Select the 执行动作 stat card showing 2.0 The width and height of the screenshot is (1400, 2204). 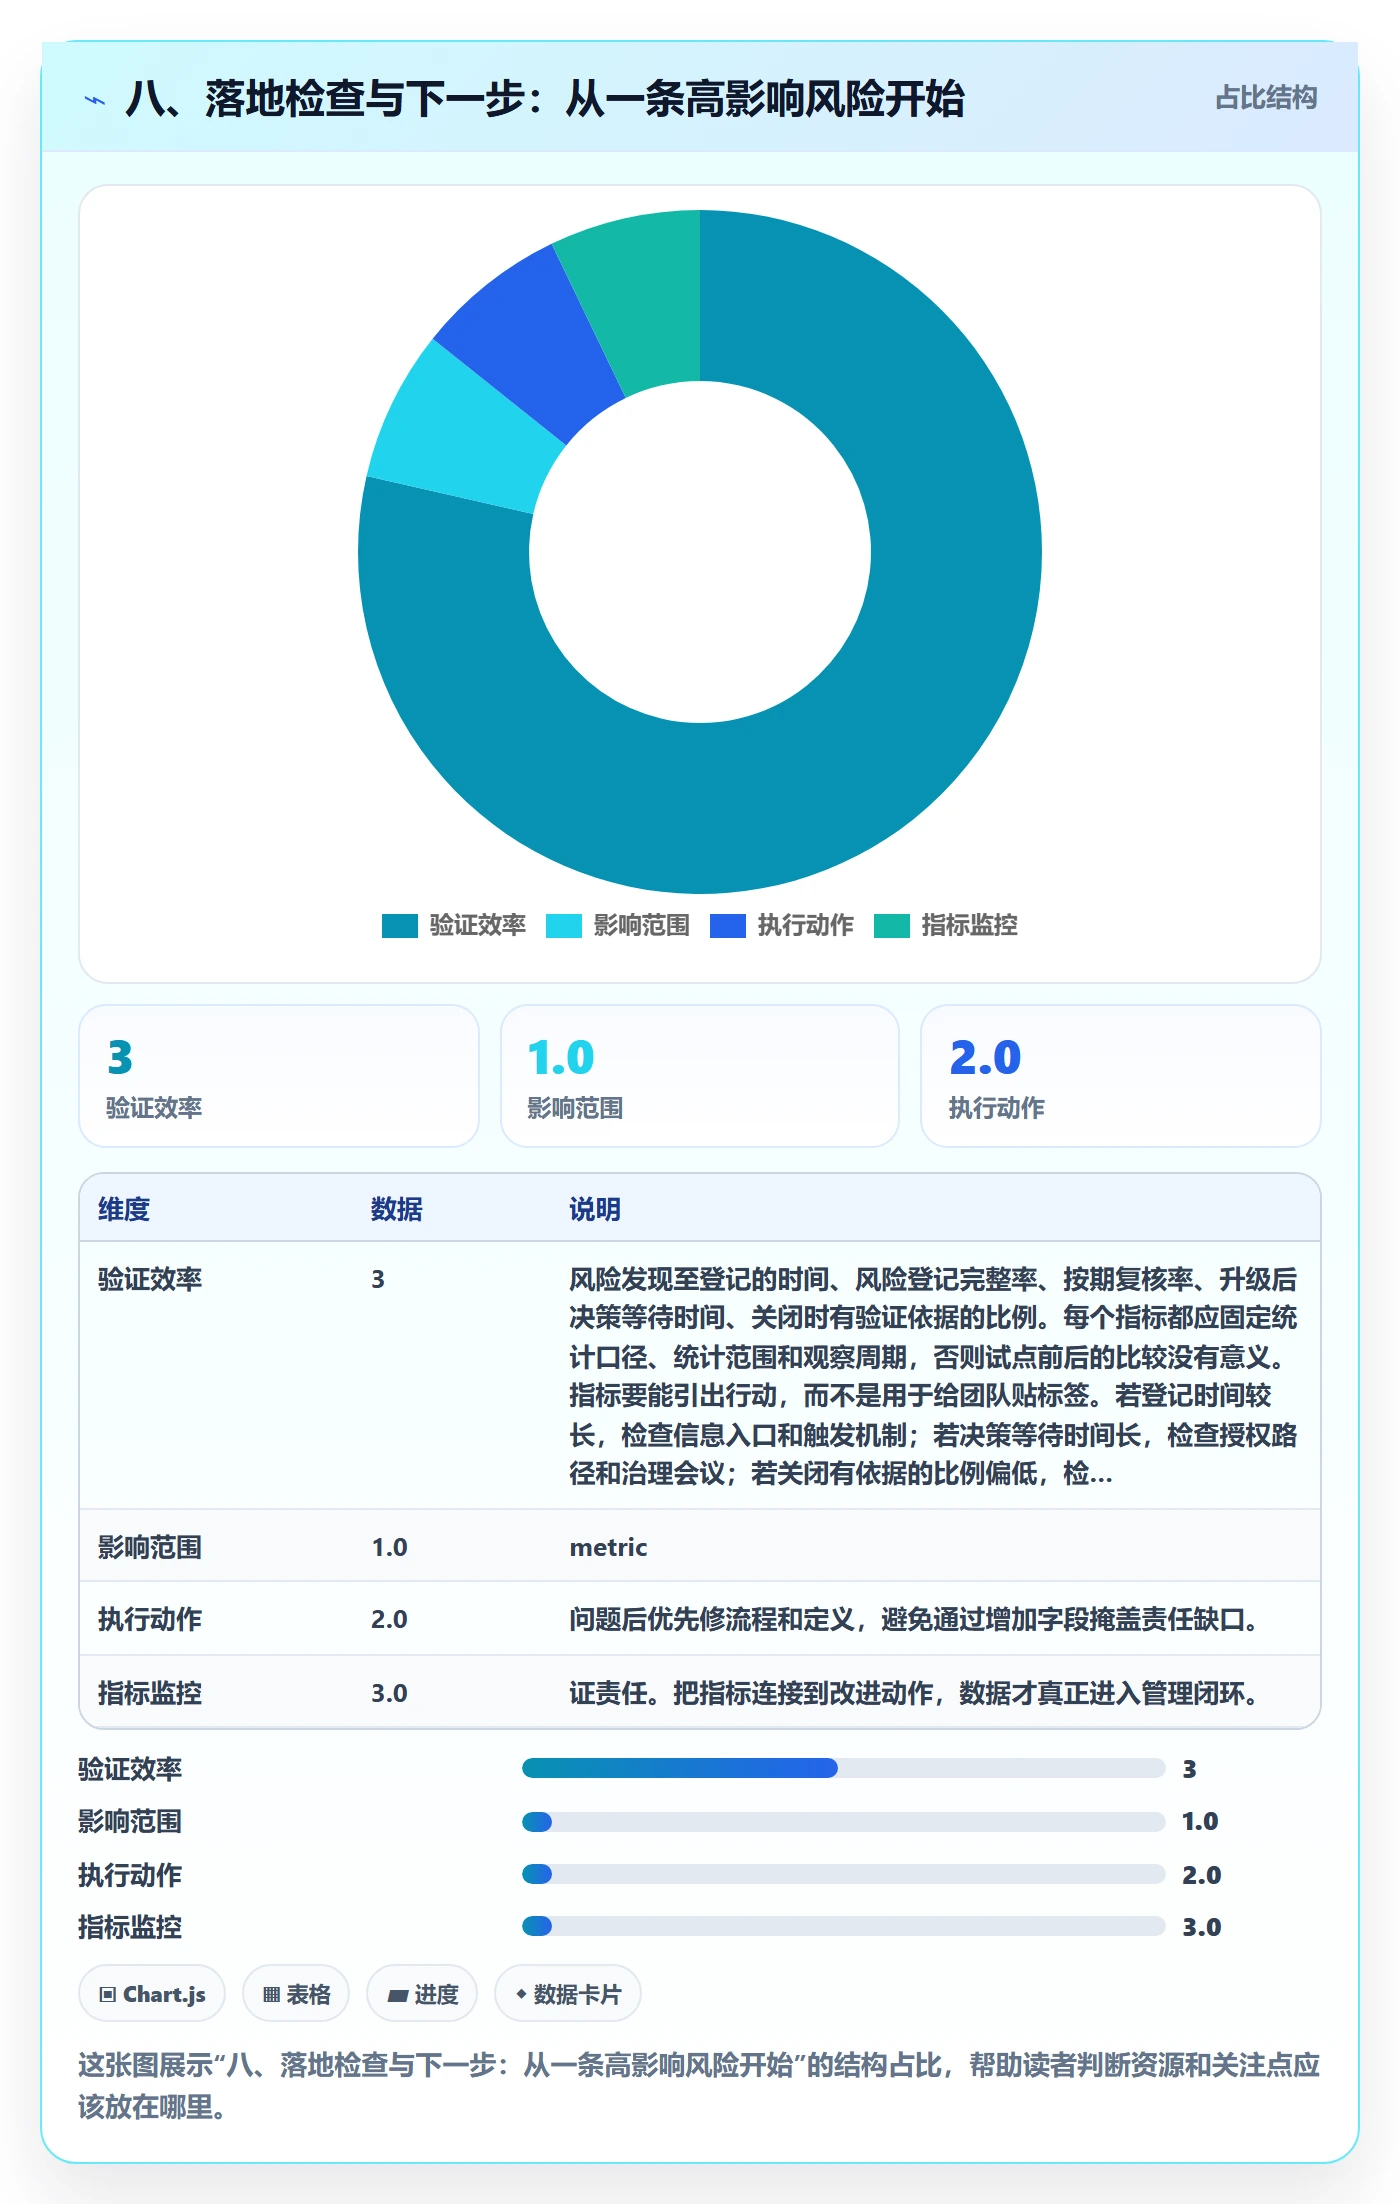tap(1121, 1076)
